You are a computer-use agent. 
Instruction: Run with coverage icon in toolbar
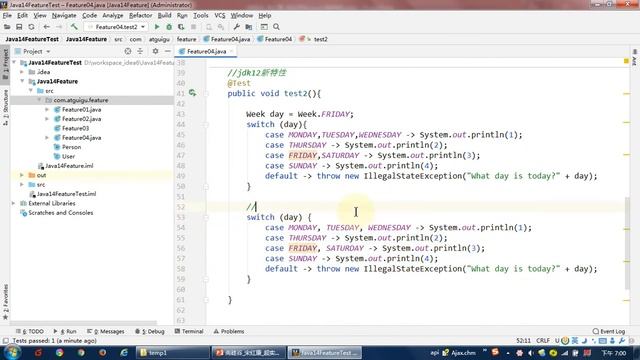click(x=181, y=27)
